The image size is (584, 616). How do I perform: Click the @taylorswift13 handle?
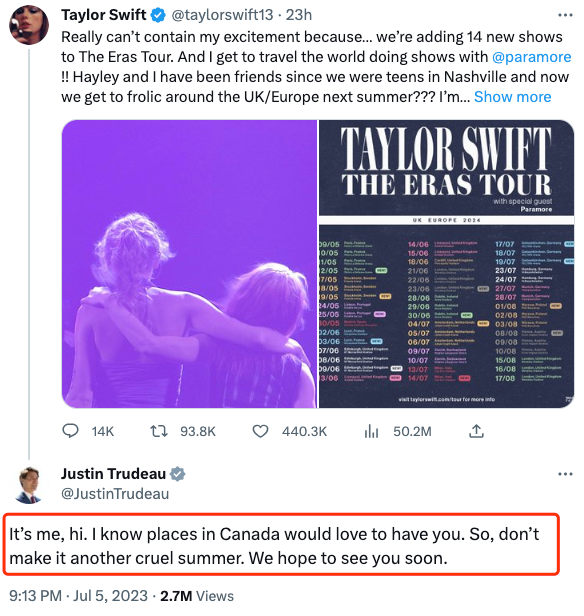point(222,15)
